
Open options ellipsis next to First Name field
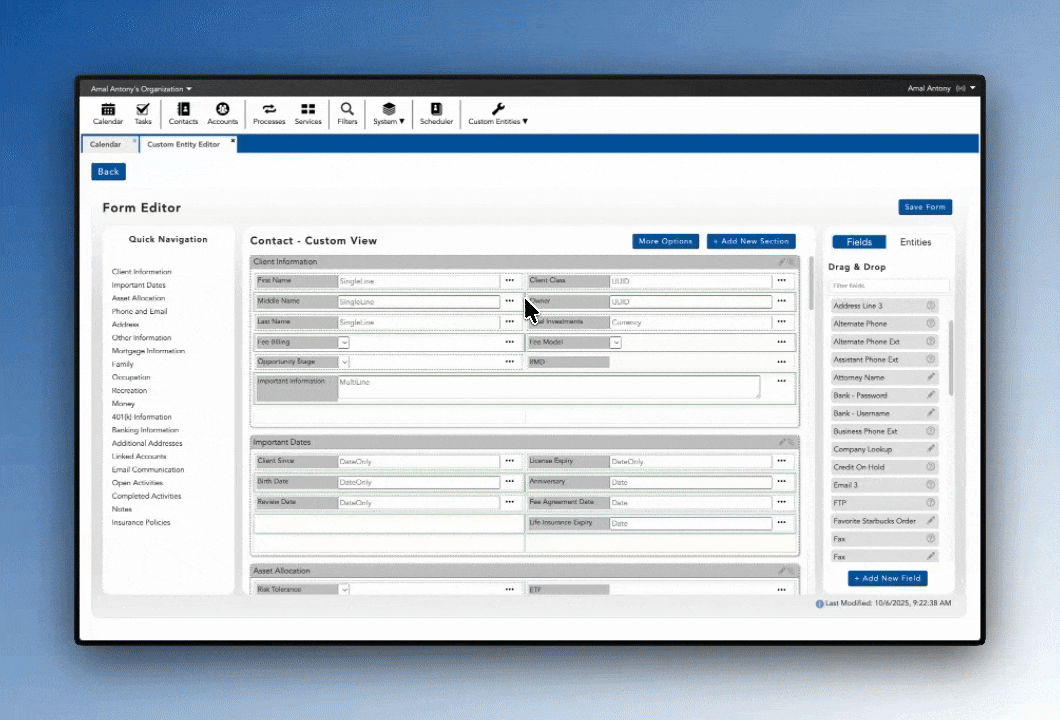click(510, 281)
